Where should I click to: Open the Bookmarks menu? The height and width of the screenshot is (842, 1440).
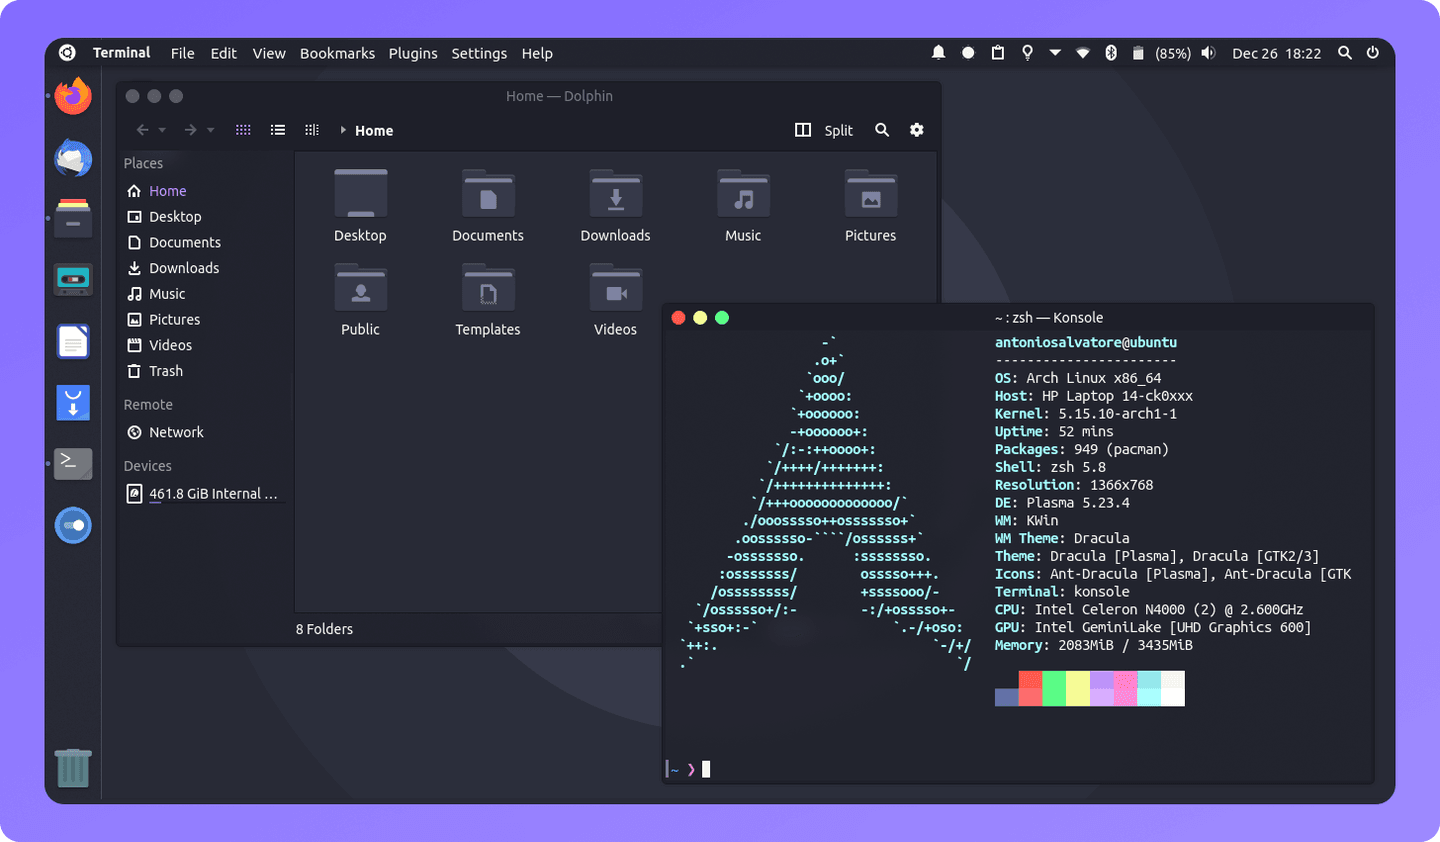point(337,53)
